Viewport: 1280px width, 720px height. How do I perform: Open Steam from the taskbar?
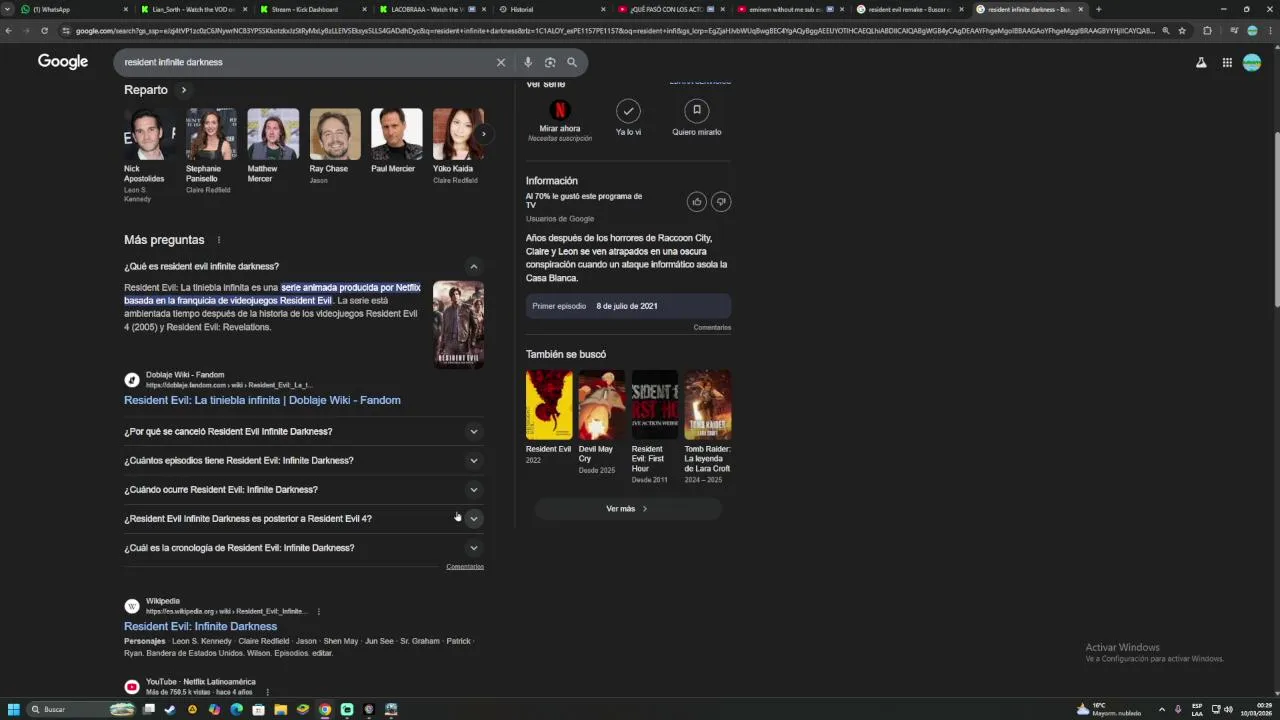(x=170, y=709)
